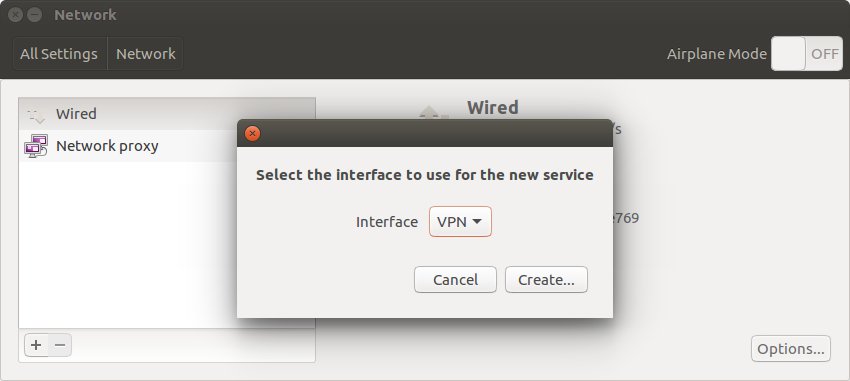Select Network proxy in the list
The image size is (850, 381).
(x=128, y=146)
